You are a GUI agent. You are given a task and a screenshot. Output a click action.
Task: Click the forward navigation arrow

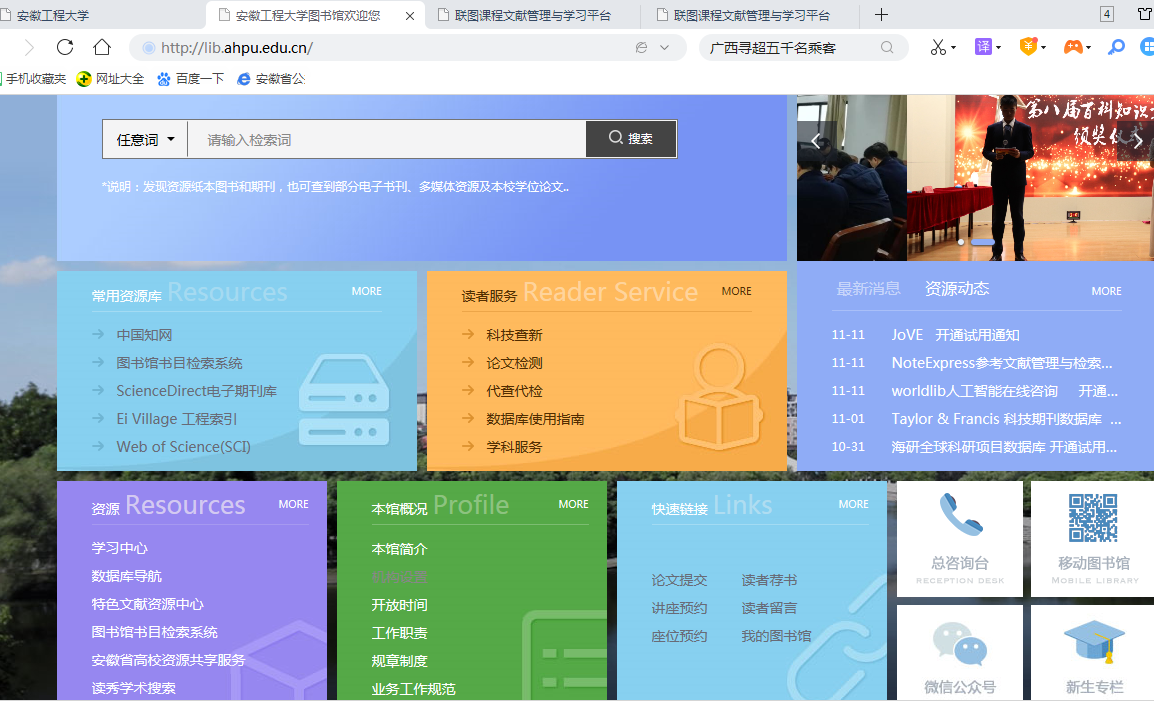coord(29,48)
